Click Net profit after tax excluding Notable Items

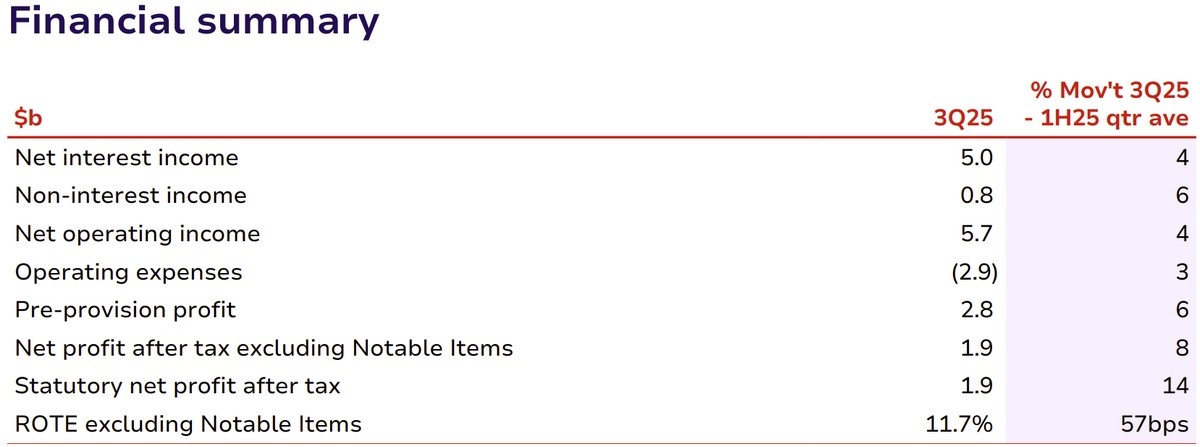264,348
